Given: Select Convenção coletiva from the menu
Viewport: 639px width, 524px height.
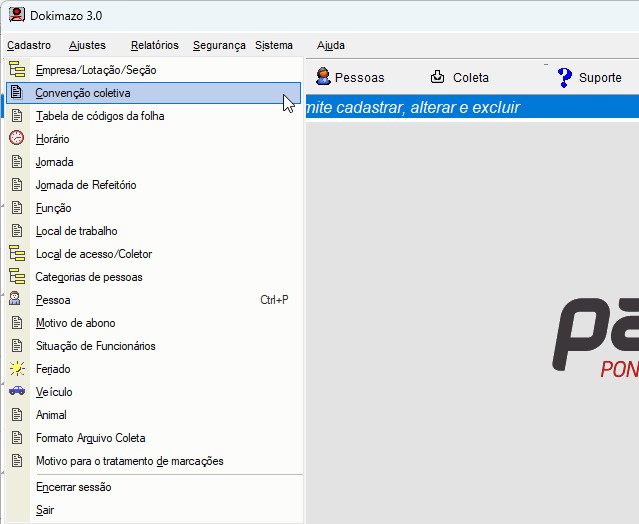Looking at the screenshot, I should 83,93.
